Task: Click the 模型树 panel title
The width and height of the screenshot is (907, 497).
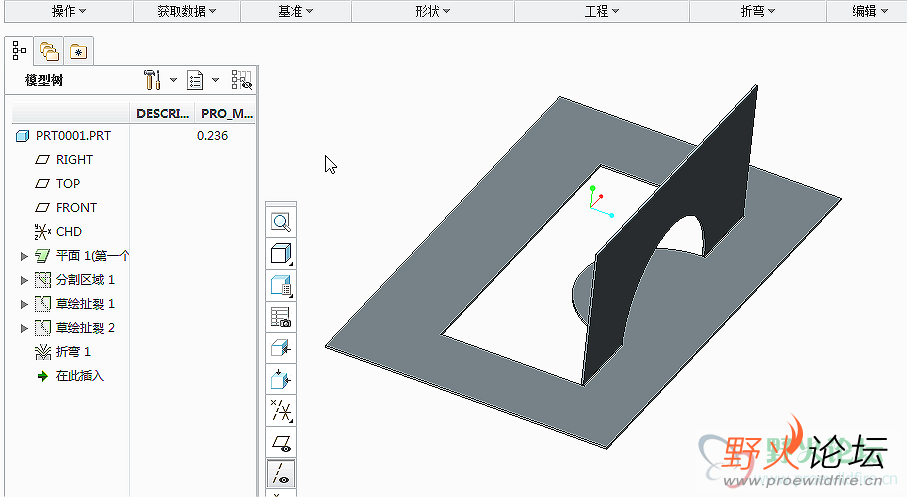Action: [x=43, y=80]
